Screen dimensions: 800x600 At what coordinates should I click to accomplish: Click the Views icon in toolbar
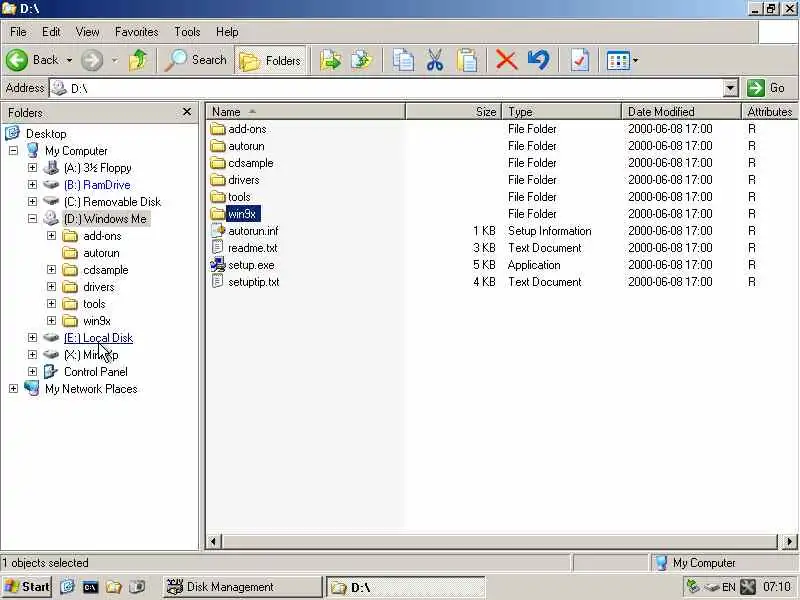click(x=618, y=61)
